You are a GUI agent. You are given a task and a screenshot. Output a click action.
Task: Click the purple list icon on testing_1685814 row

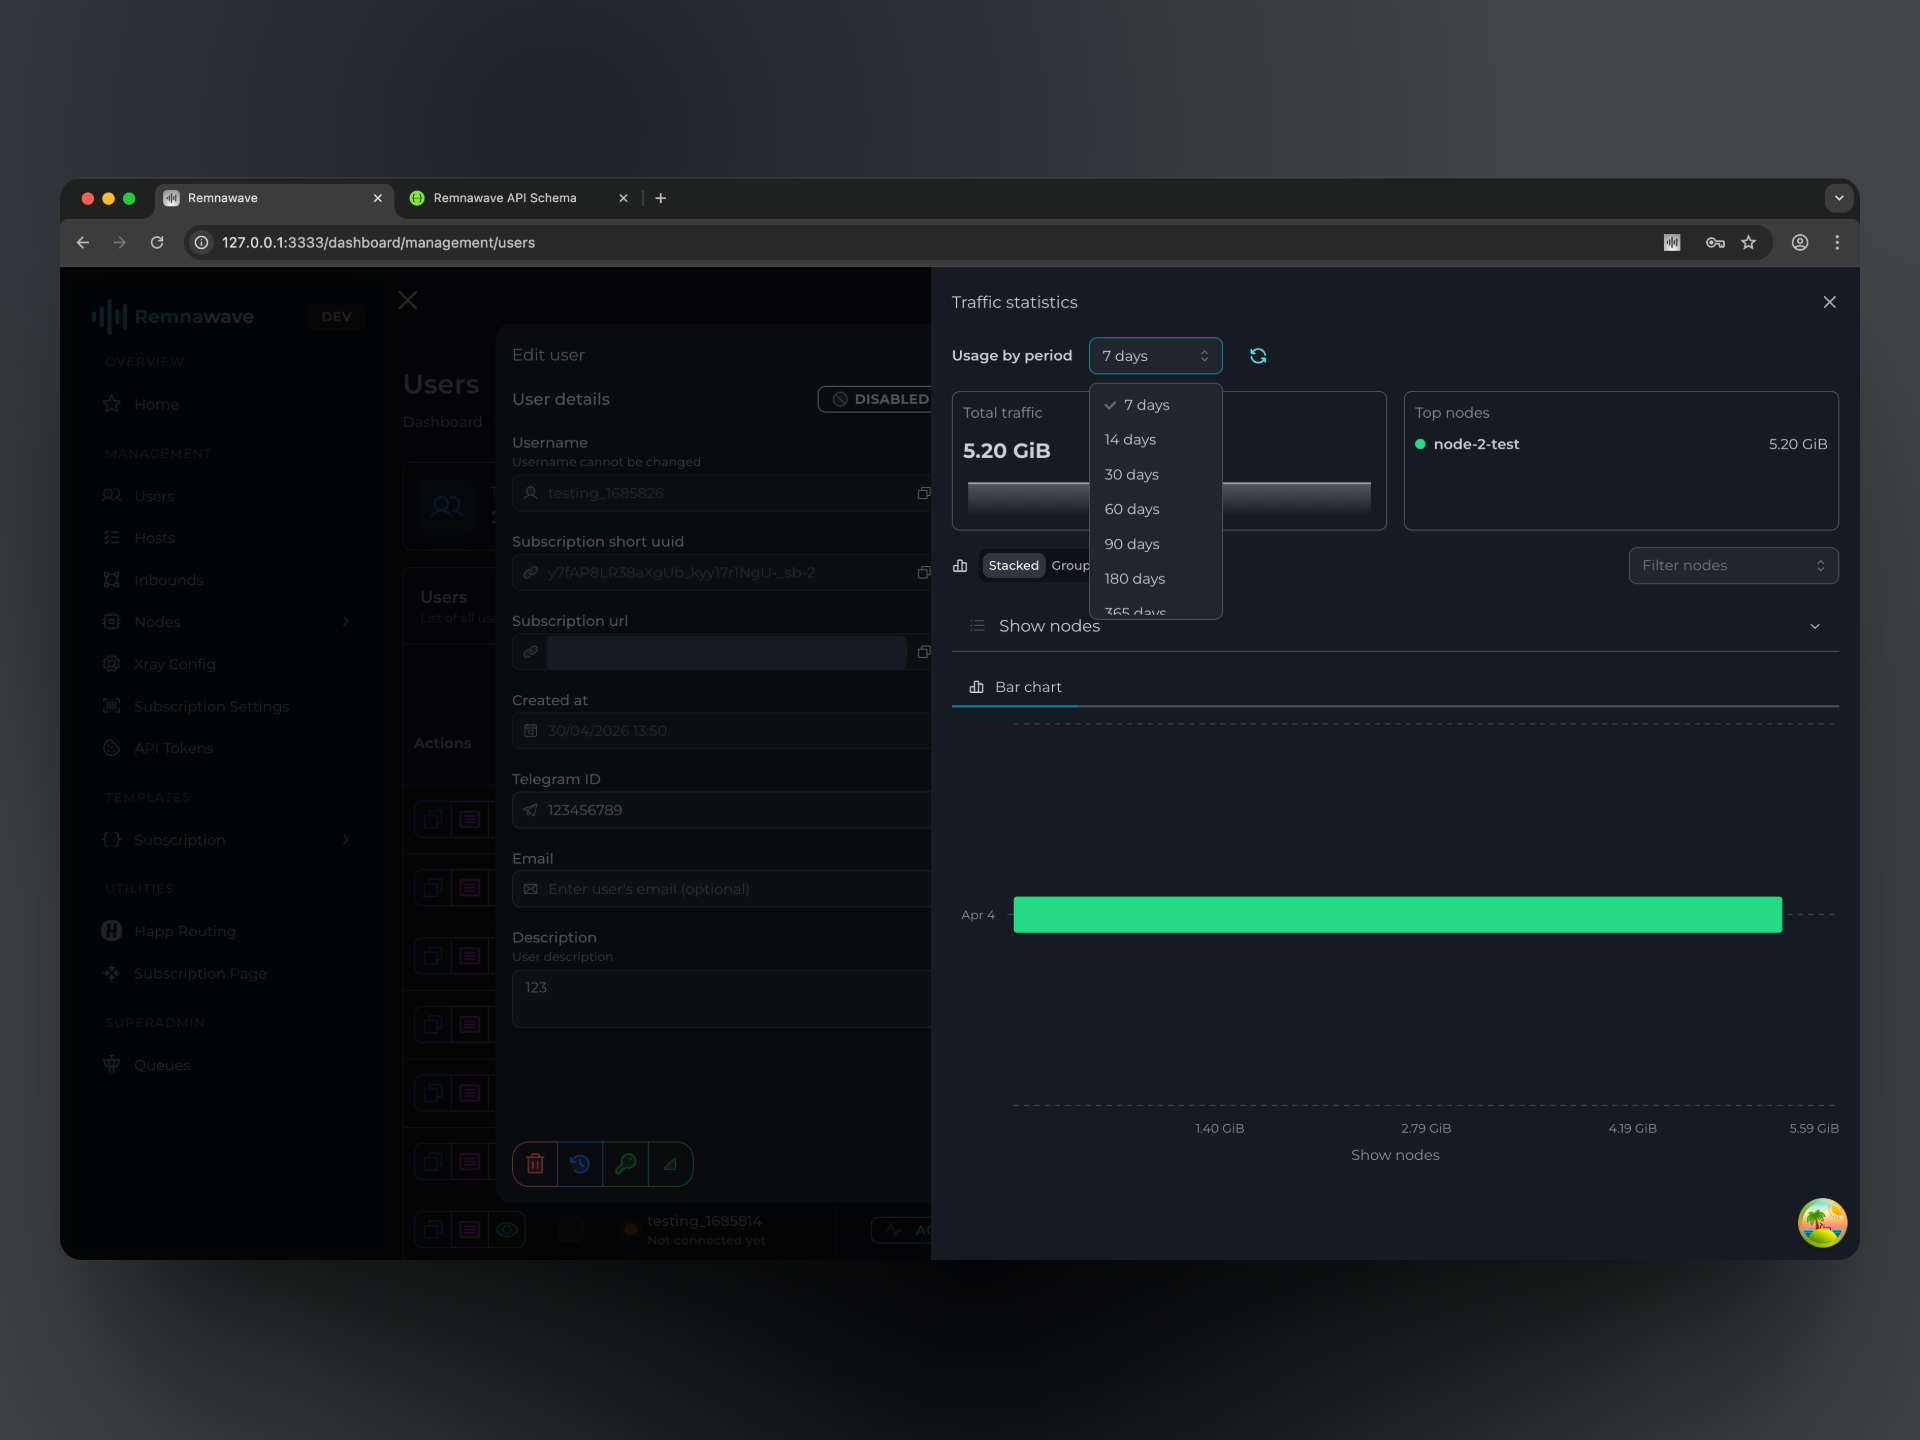tap(470, 1229)
